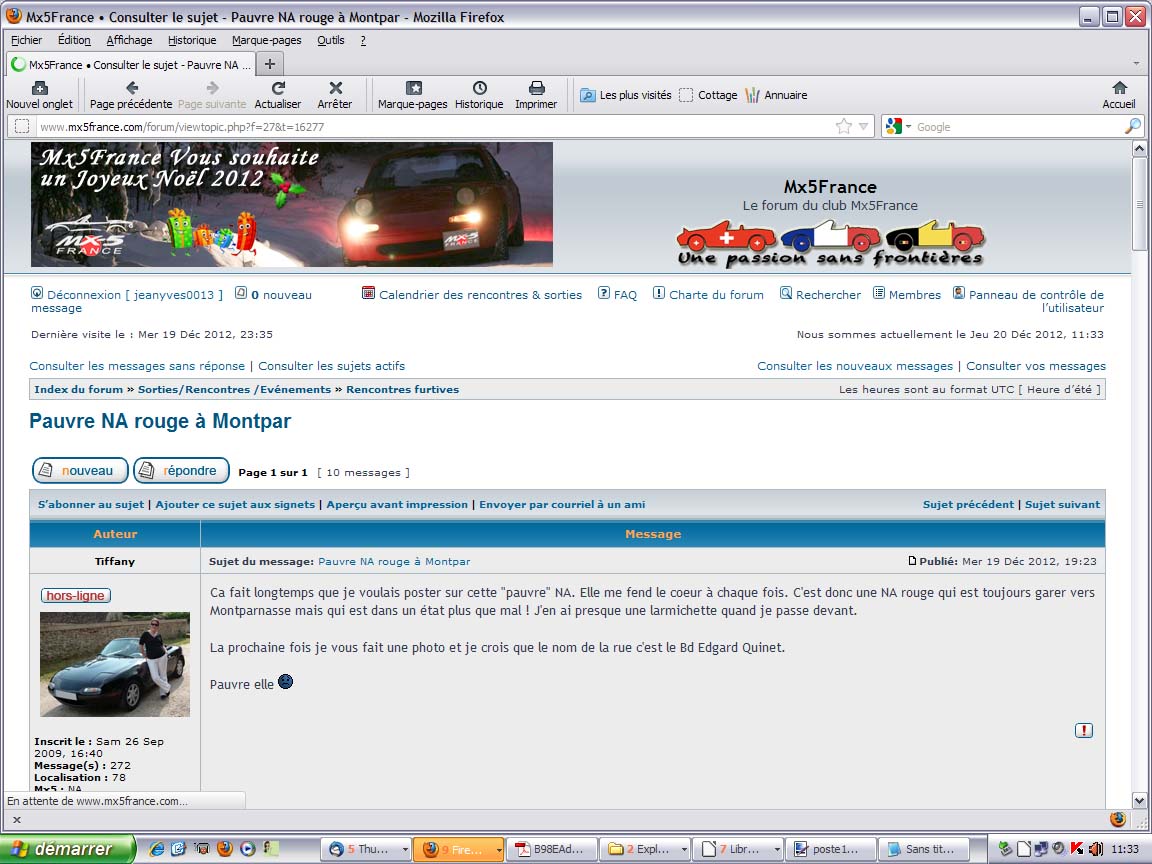Viewport: 1152px width, 864px height.
Task: Stop loading with Arrêter button
Action: tap(335, 96)
